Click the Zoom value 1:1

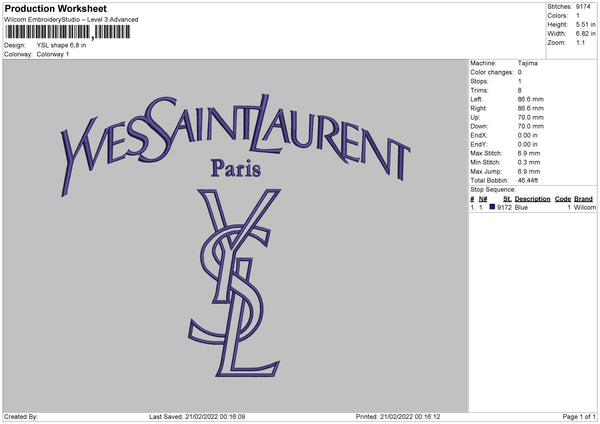580,42
